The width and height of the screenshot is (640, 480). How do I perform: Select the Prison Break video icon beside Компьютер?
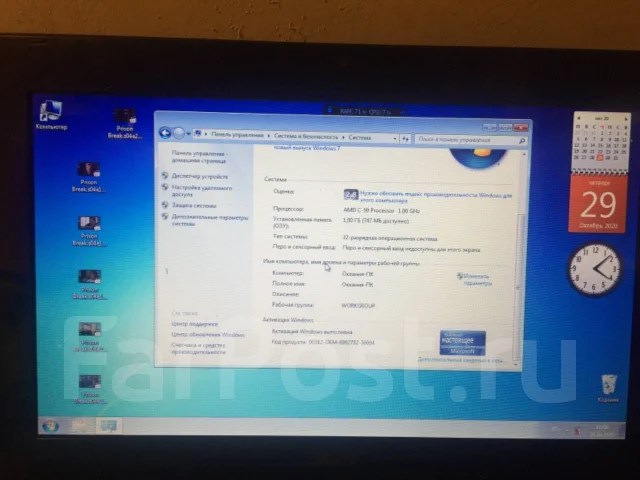point(125,123)
